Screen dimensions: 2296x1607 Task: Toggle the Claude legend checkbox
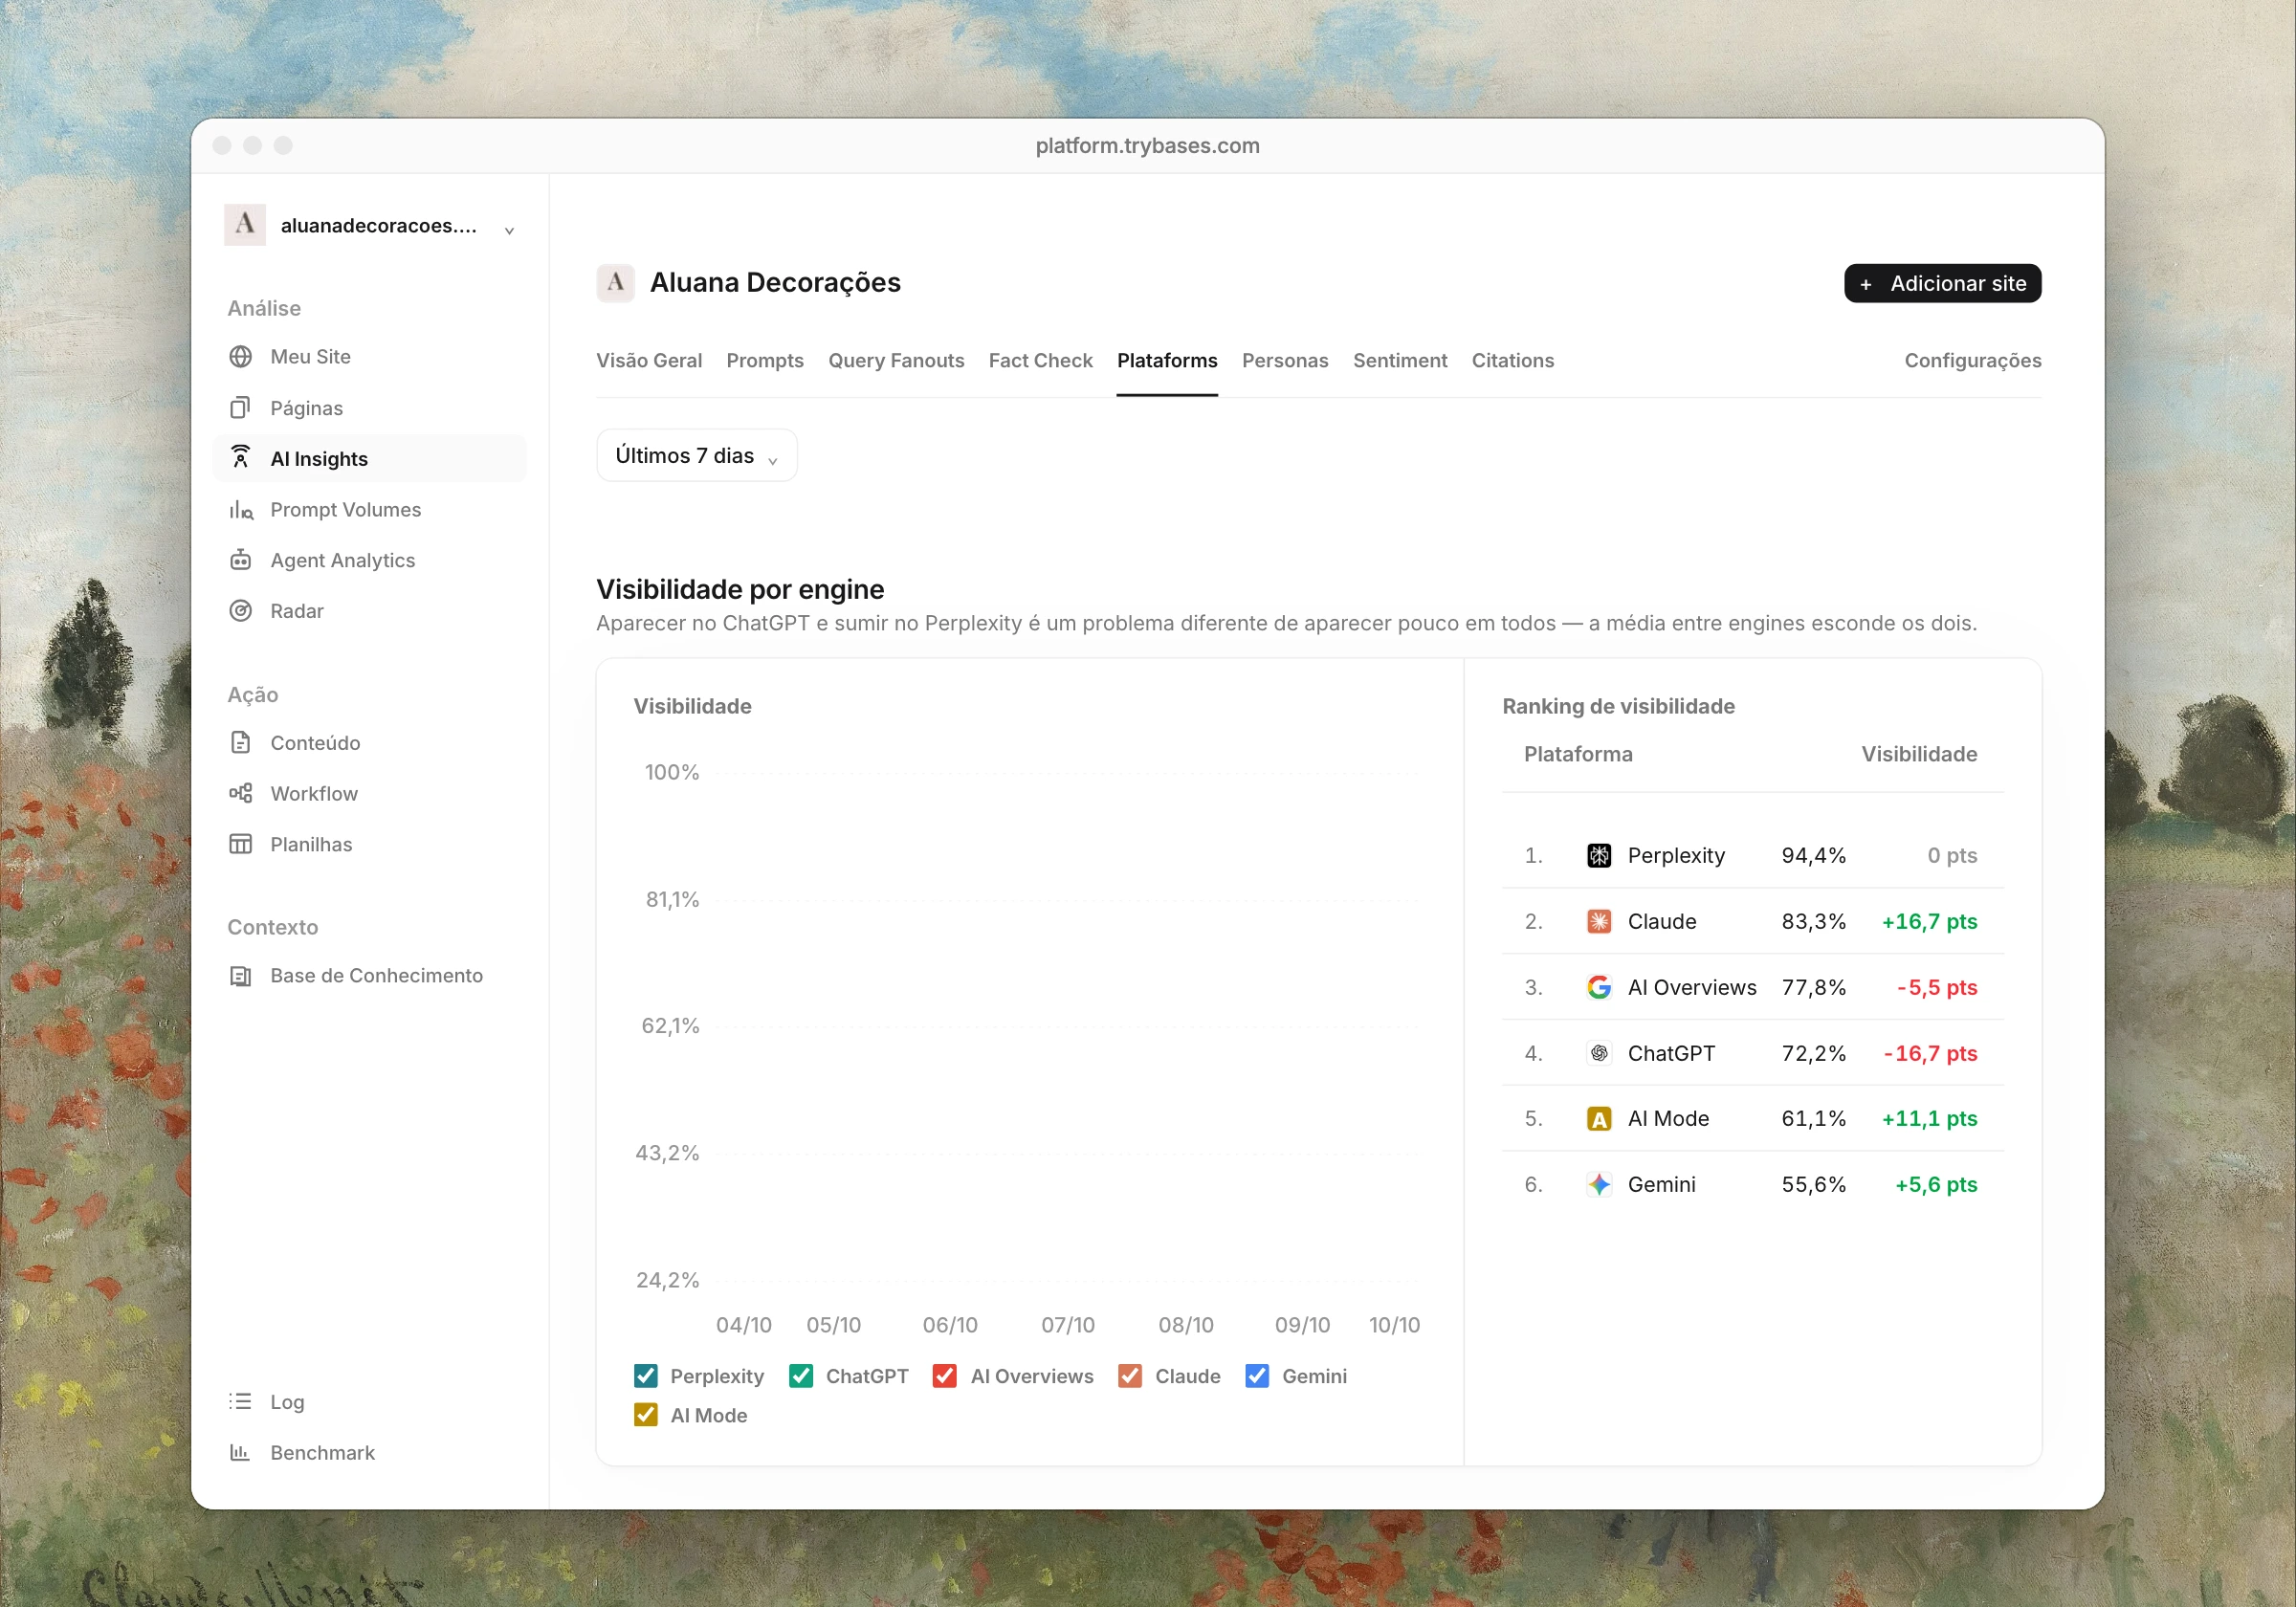tap(1130, 1377)
